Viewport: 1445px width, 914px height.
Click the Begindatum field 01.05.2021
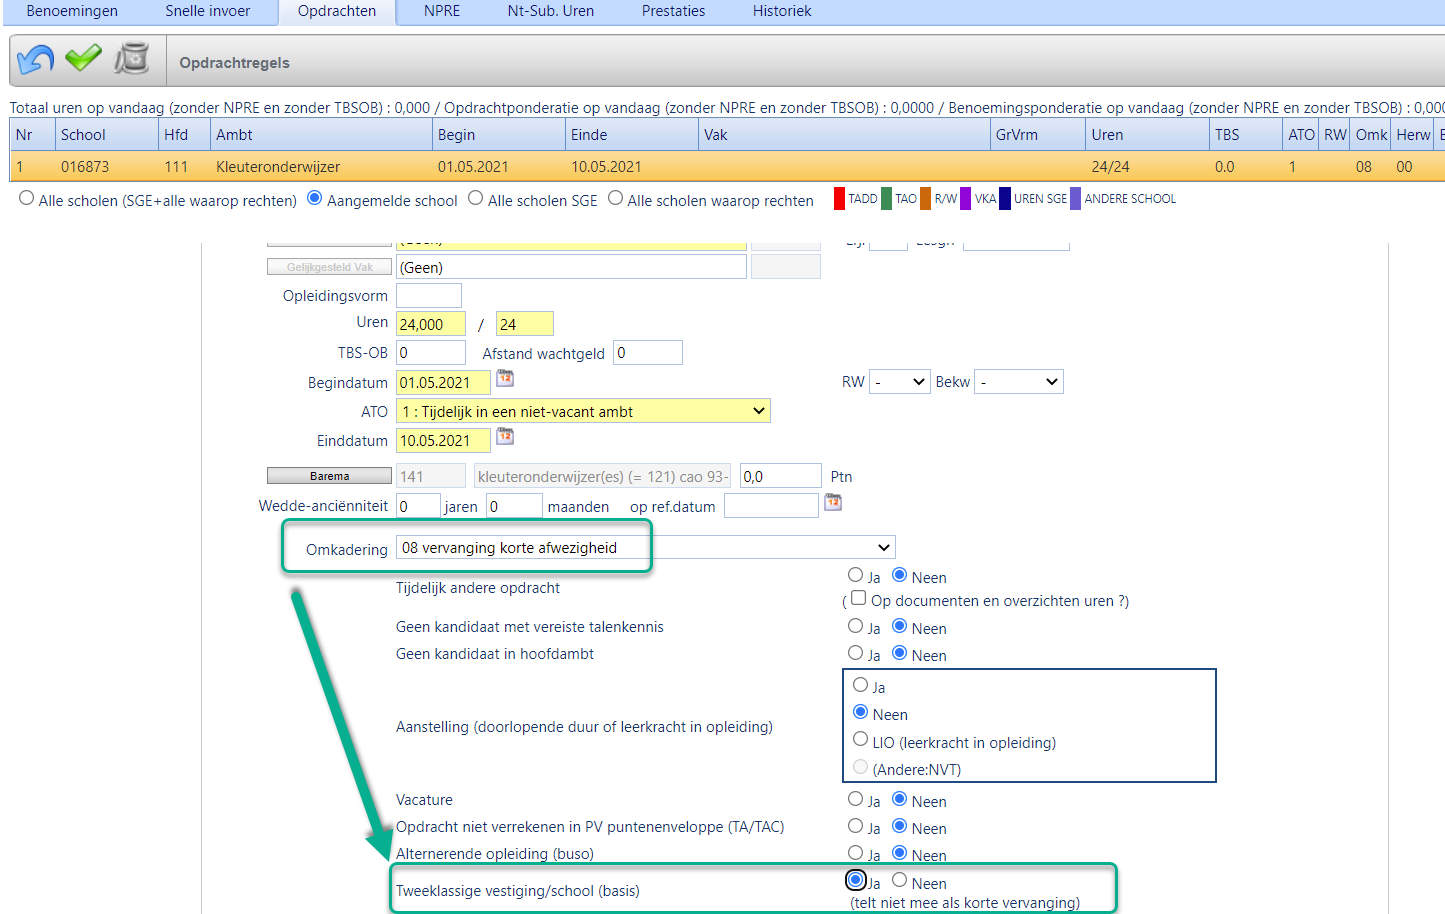click(444, 382)
